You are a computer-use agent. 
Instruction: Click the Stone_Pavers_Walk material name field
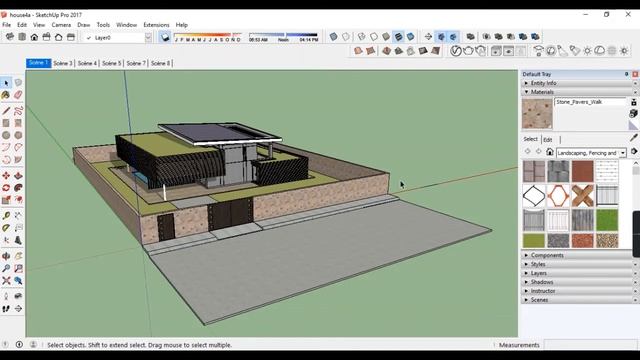(x=590, y=102)
